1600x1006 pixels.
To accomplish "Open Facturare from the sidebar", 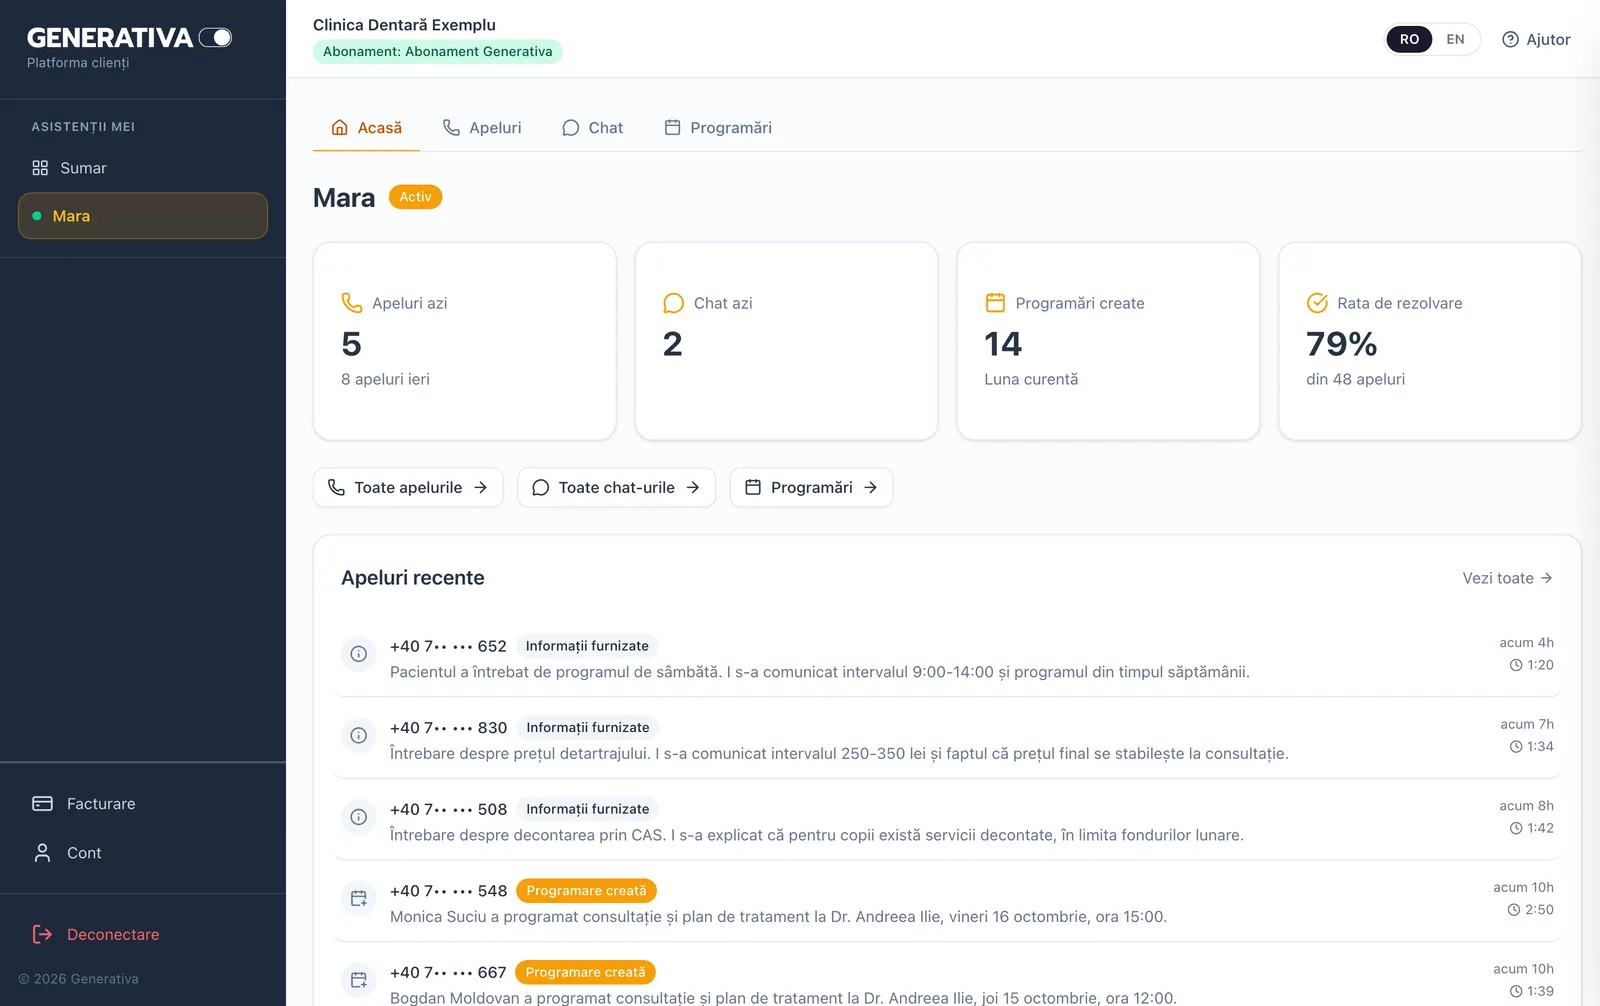I will pyautogui.click(x=143, y=804).
